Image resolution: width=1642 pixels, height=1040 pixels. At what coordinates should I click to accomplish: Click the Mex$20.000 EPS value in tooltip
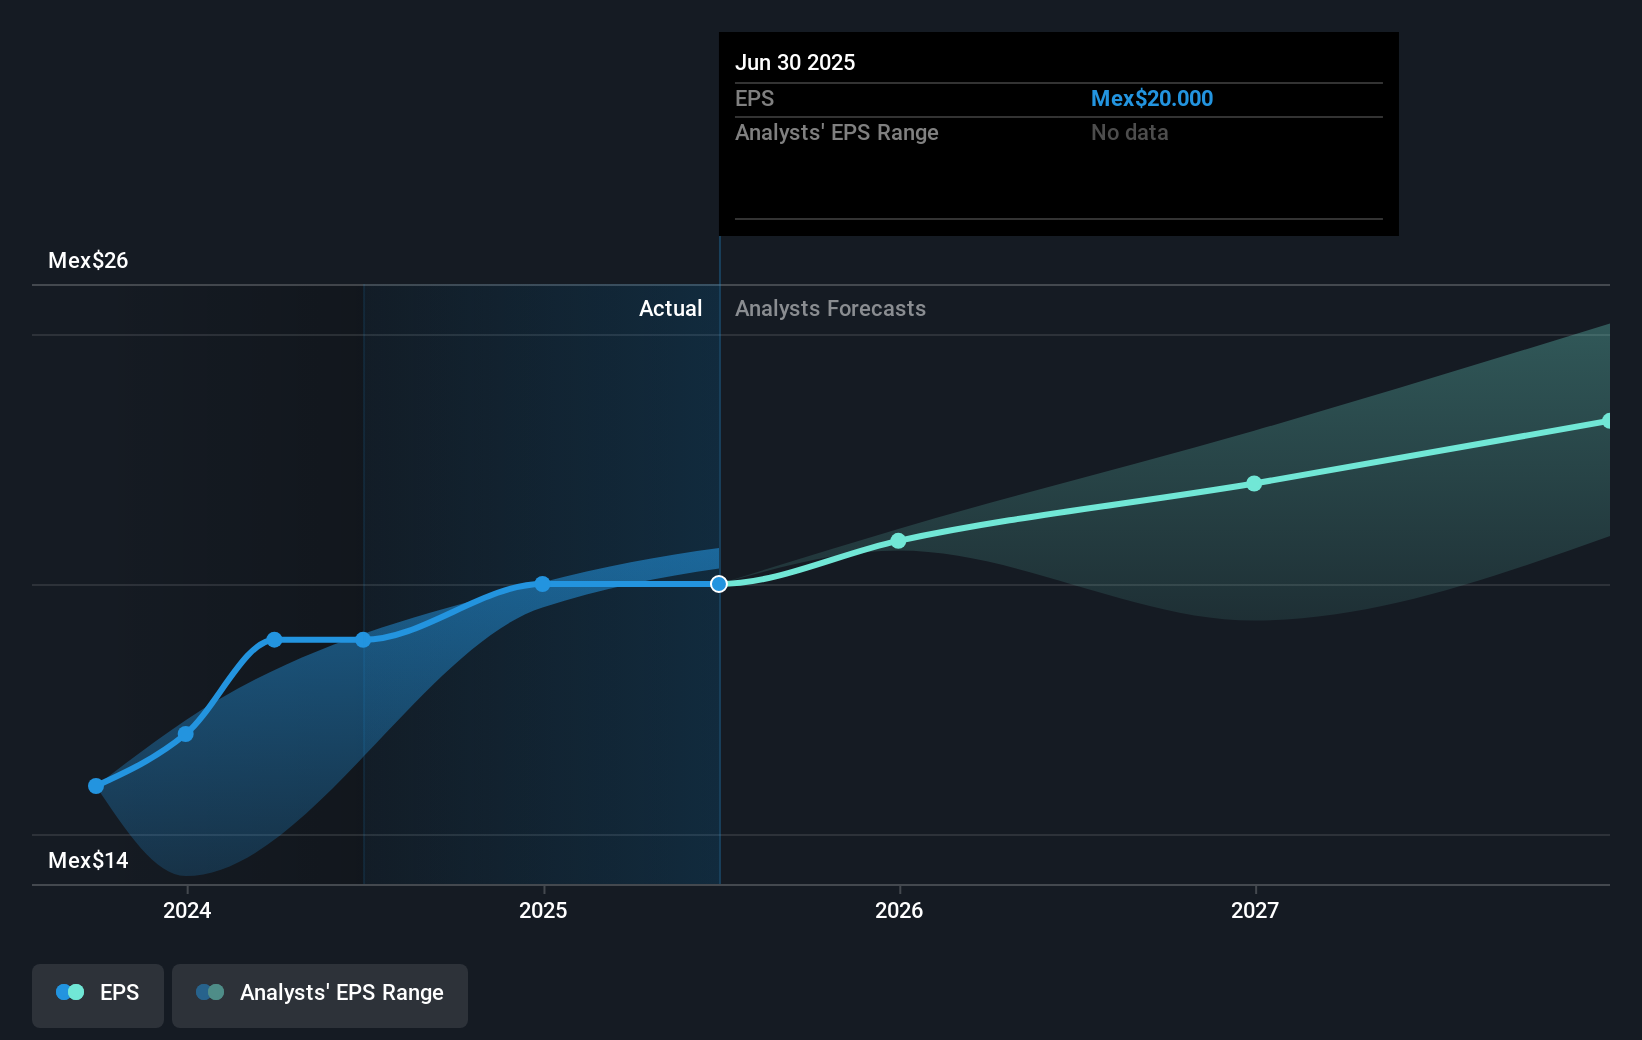point(1152,98)
